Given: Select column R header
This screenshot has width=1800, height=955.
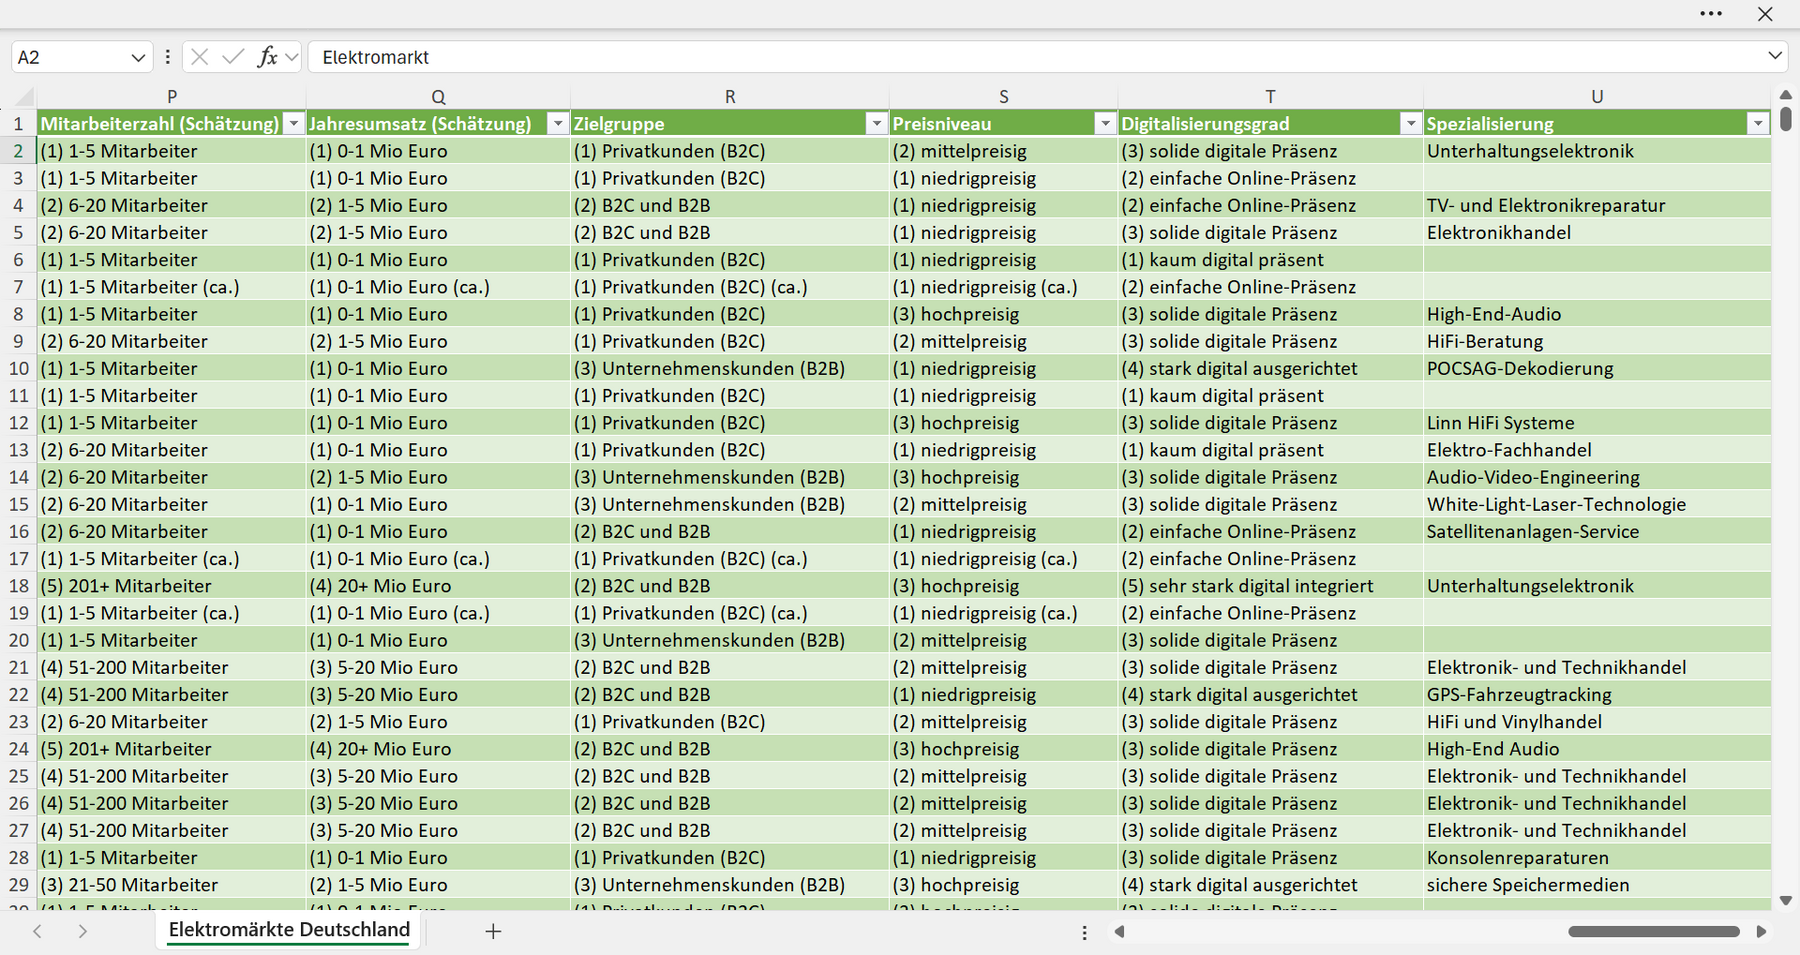Looking at the screenshot, I should (x=730, y=96).
